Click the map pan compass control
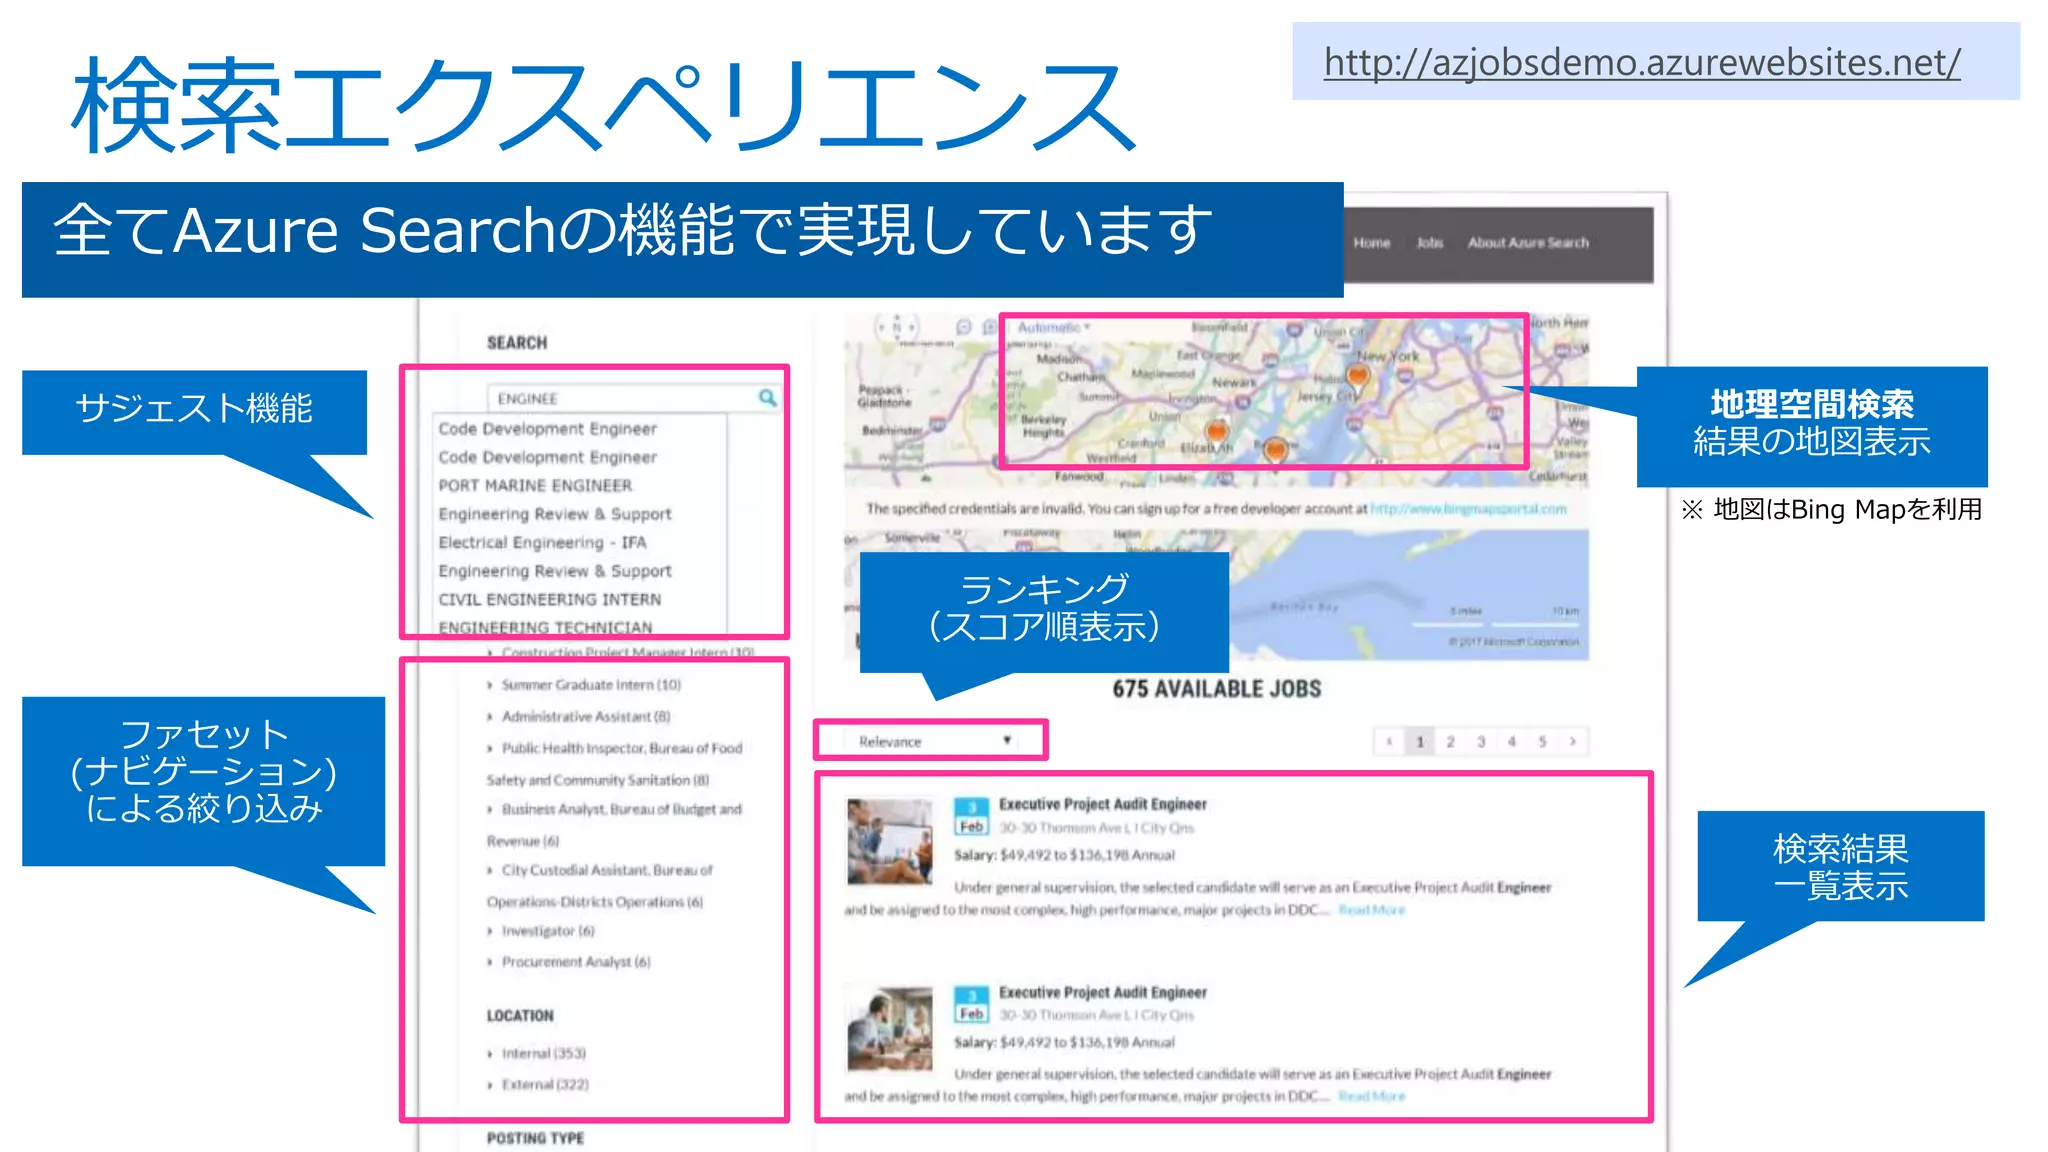Screen dimensions: 2048x1152 tap(897, 327)
